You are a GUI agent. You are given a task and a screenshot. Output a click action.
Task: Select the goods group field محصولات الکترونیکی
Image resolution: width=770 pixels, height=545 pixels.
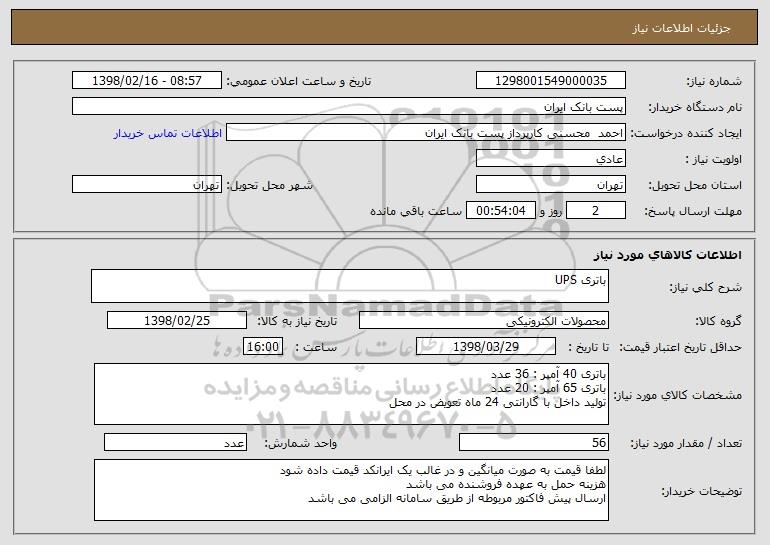point(484,321)
